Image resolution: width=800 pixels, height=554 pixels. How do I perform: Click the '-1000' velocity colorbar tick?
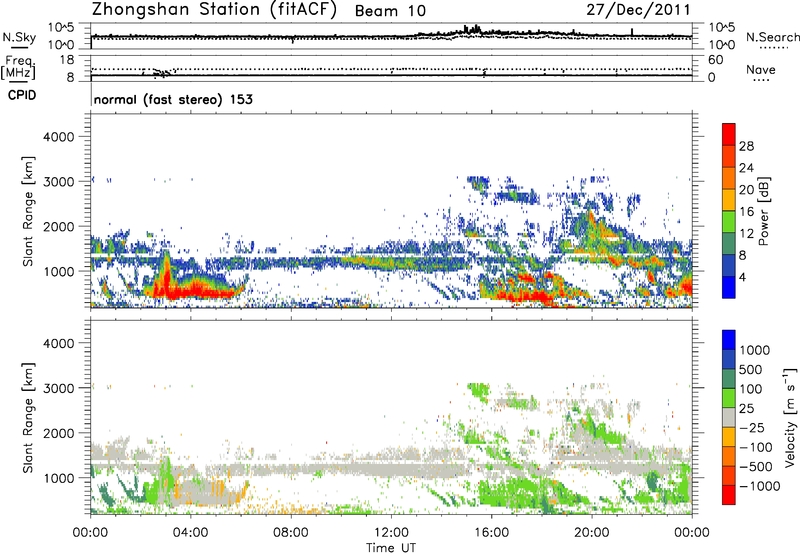click(x=760, y=486)
